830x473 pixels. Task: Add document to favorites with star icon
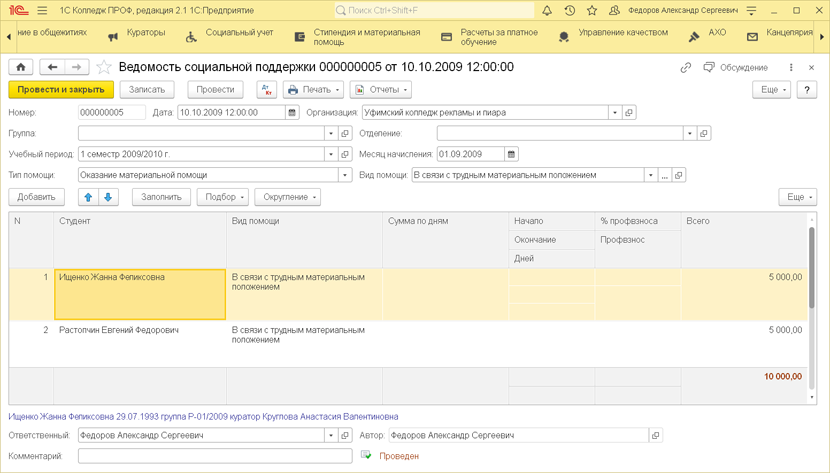[x=104, y=67]
